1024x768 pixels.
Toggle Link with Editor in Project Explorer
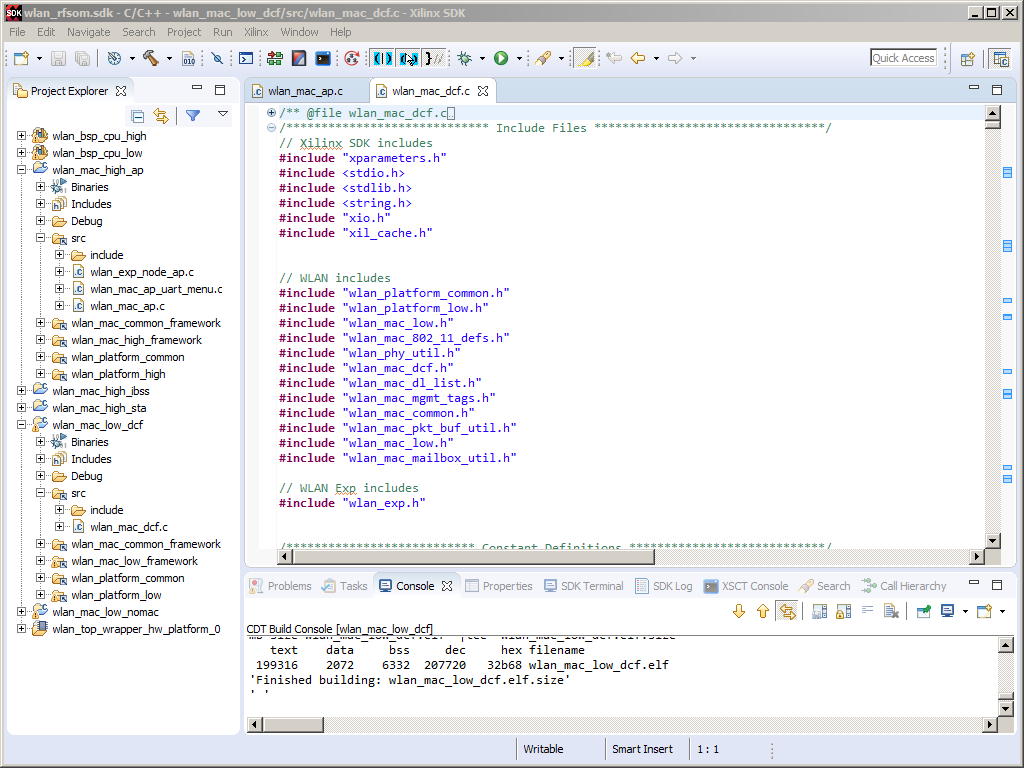pyautogui.click(x=161, y=116)
